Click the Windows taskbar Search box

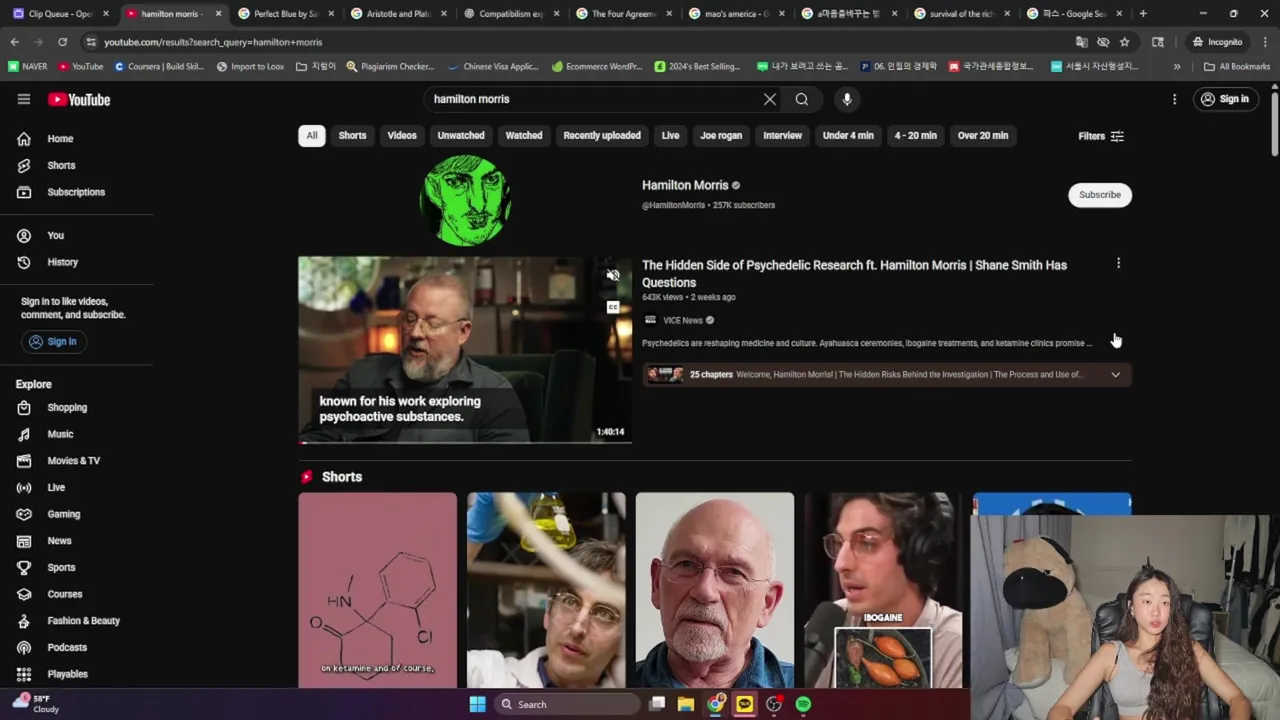click(x=567, y=704)
